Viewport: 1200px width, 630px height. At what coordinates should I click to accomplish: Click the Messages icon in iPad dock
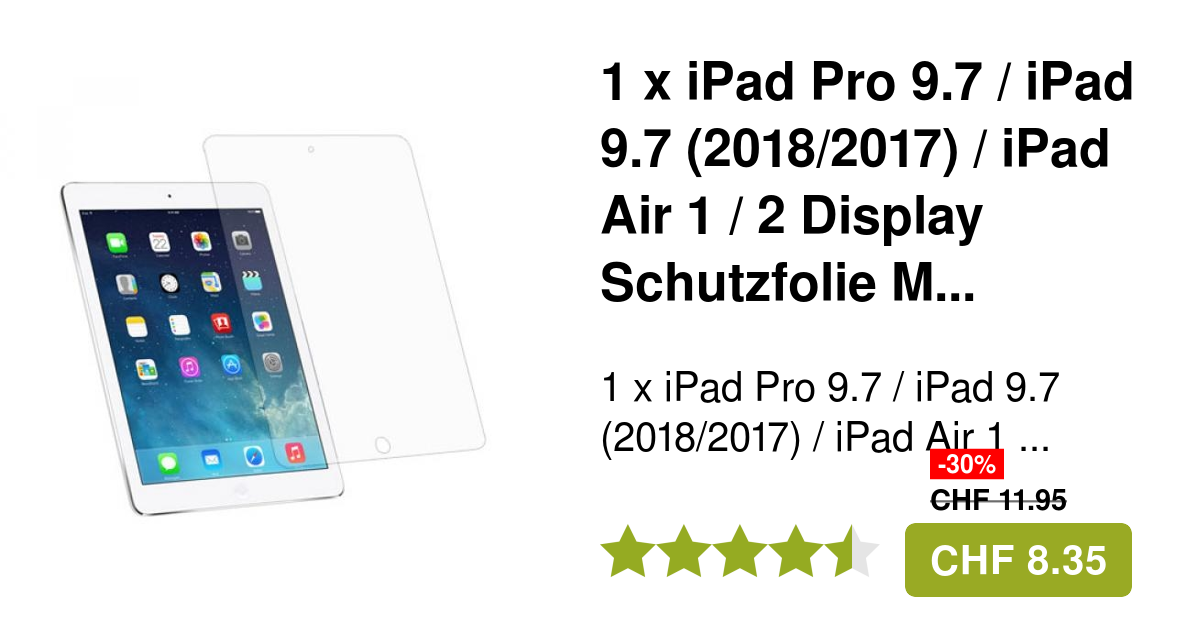(167, 462)
